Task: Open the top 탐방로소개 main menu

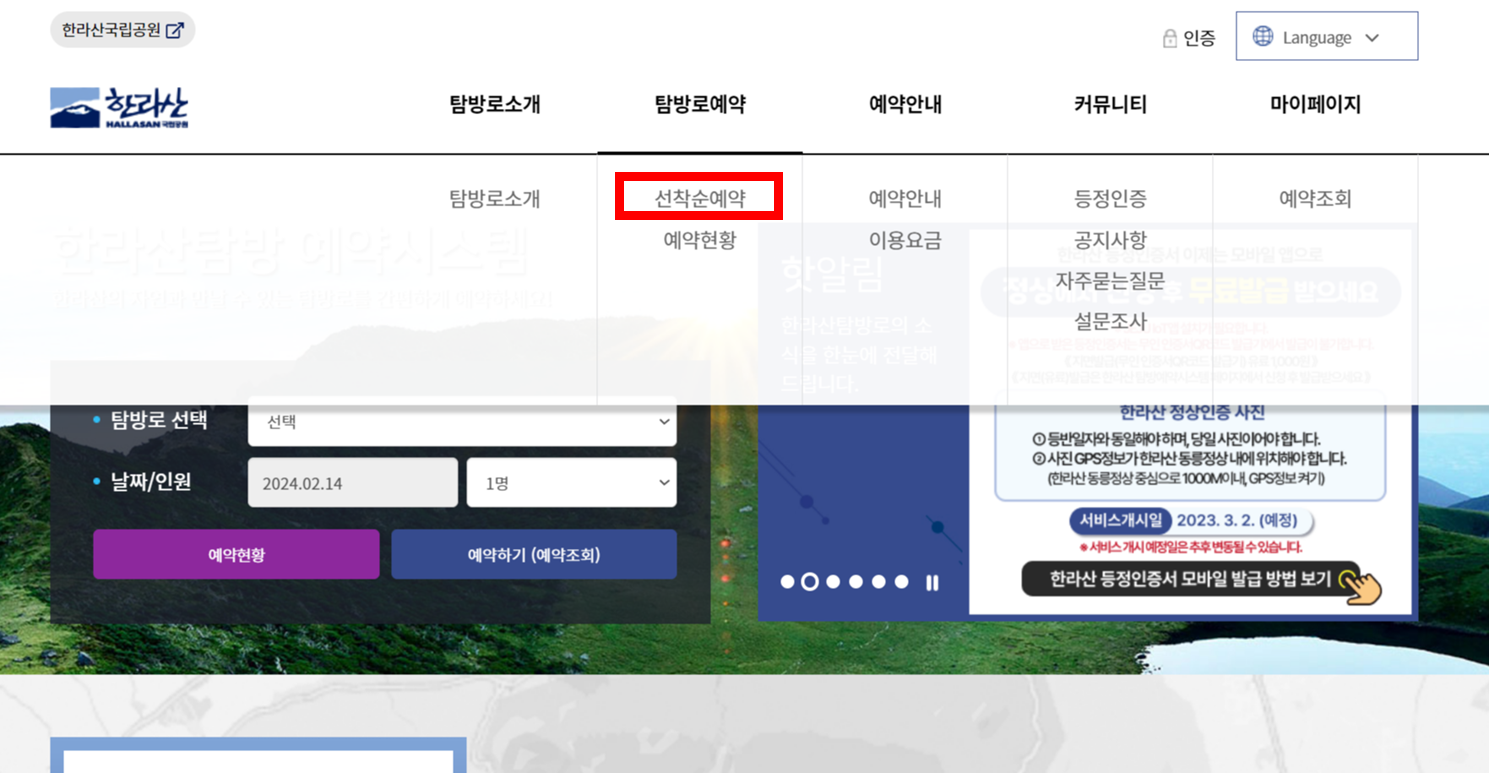Action: click(495, 104)
